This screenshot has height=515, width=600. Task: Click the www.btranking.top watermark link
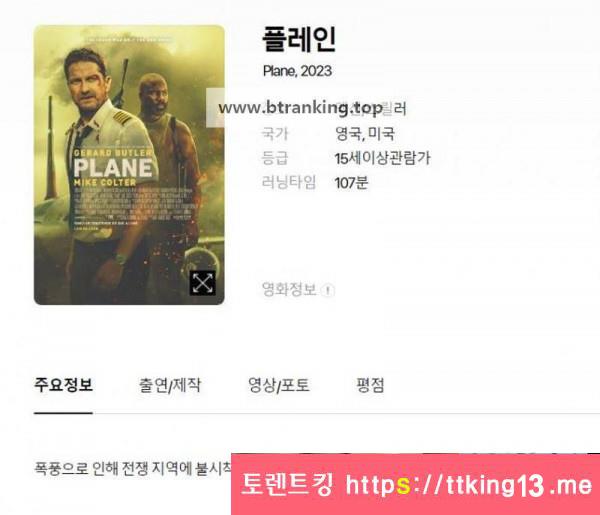tap(300, 108)
